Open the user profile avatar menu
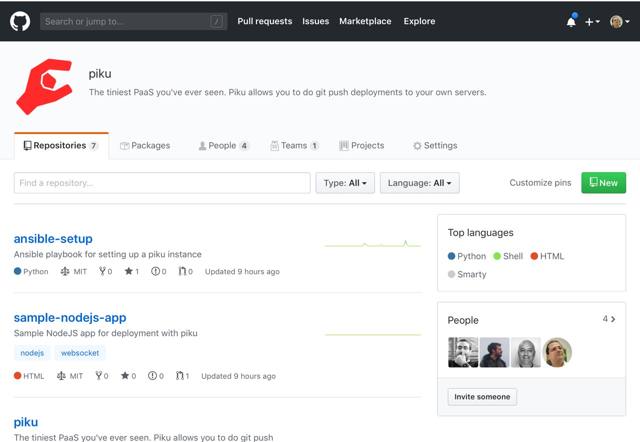Viewport: 640px width, 442px height. (619, 21)
